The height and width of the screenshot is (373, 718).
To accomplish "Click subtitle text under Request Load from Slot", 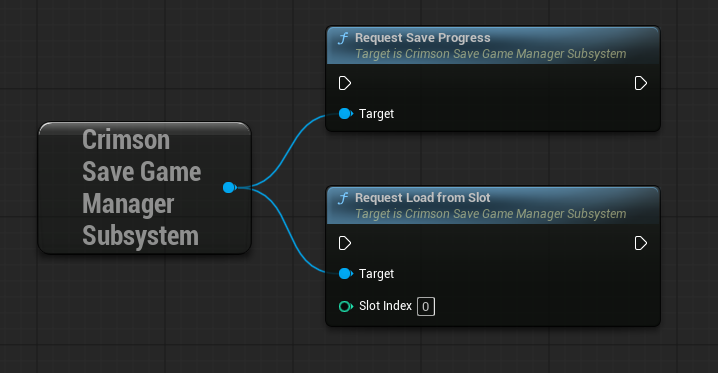I will click(490, 214).
